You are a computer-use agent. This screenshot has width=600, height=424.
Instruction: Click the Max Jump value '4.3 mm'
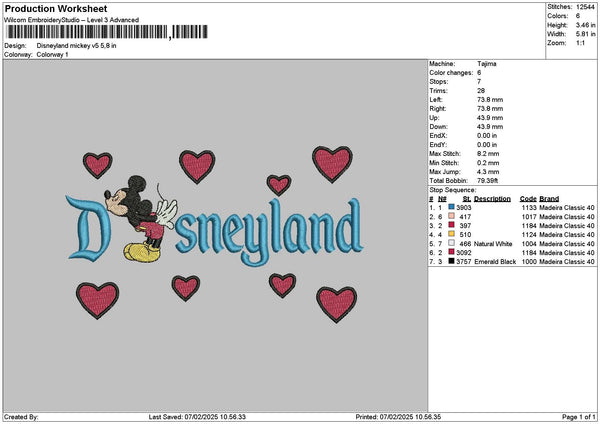tap(488, 172)
